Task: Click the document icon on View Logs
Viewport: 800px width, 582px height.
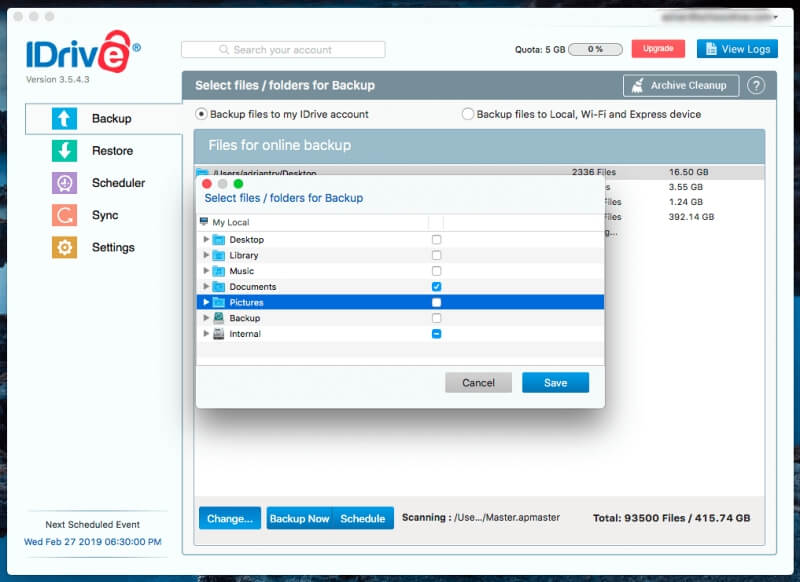Action: [x=711, y=49]
